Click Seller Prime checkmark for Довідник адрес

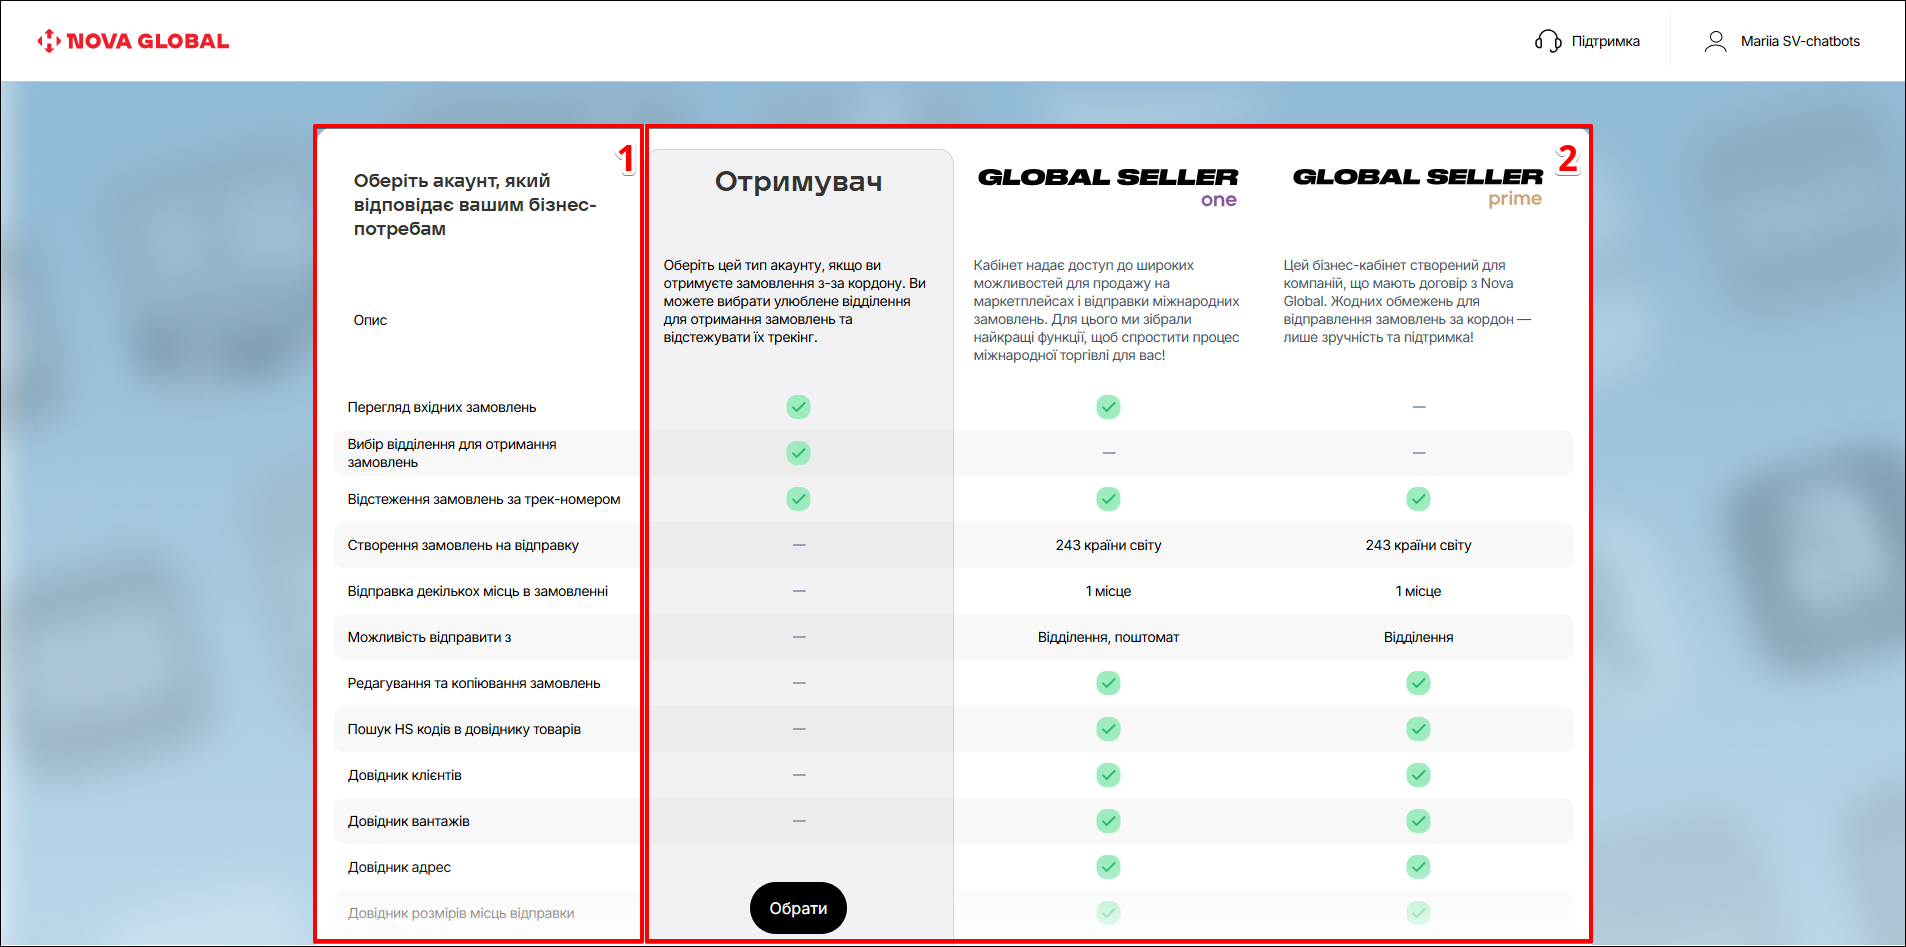click(1418, 867)
